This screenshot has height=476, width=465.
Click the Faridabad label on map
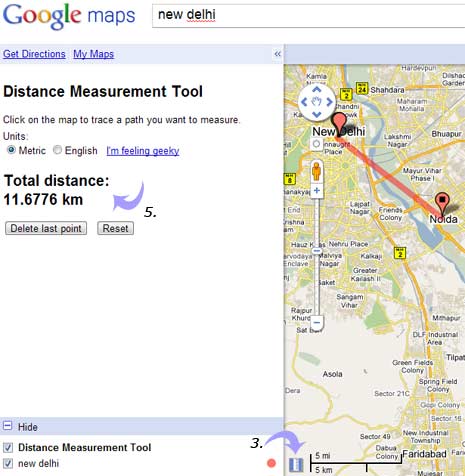(424, 454)
